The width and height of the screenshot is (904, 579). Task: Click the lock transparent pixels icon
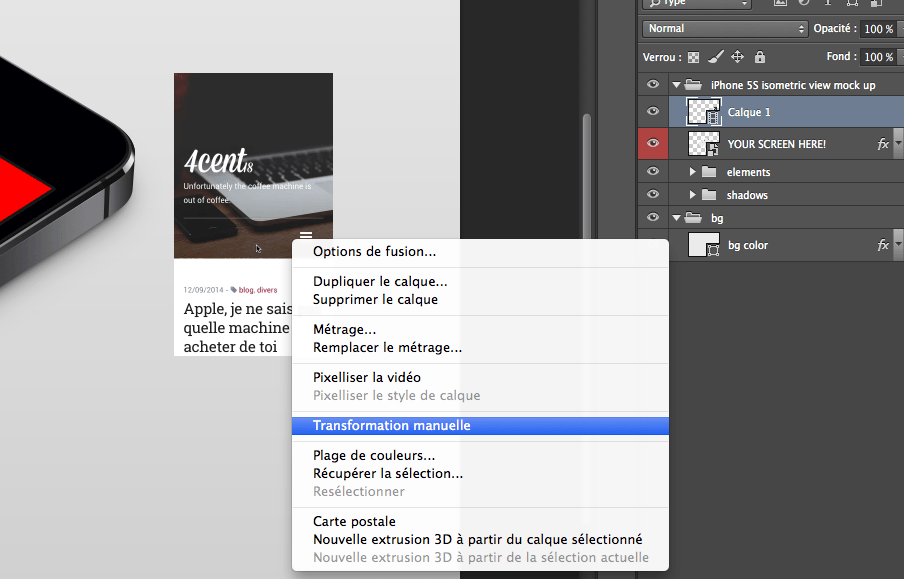pyautogui.click(x=694, y=58)
